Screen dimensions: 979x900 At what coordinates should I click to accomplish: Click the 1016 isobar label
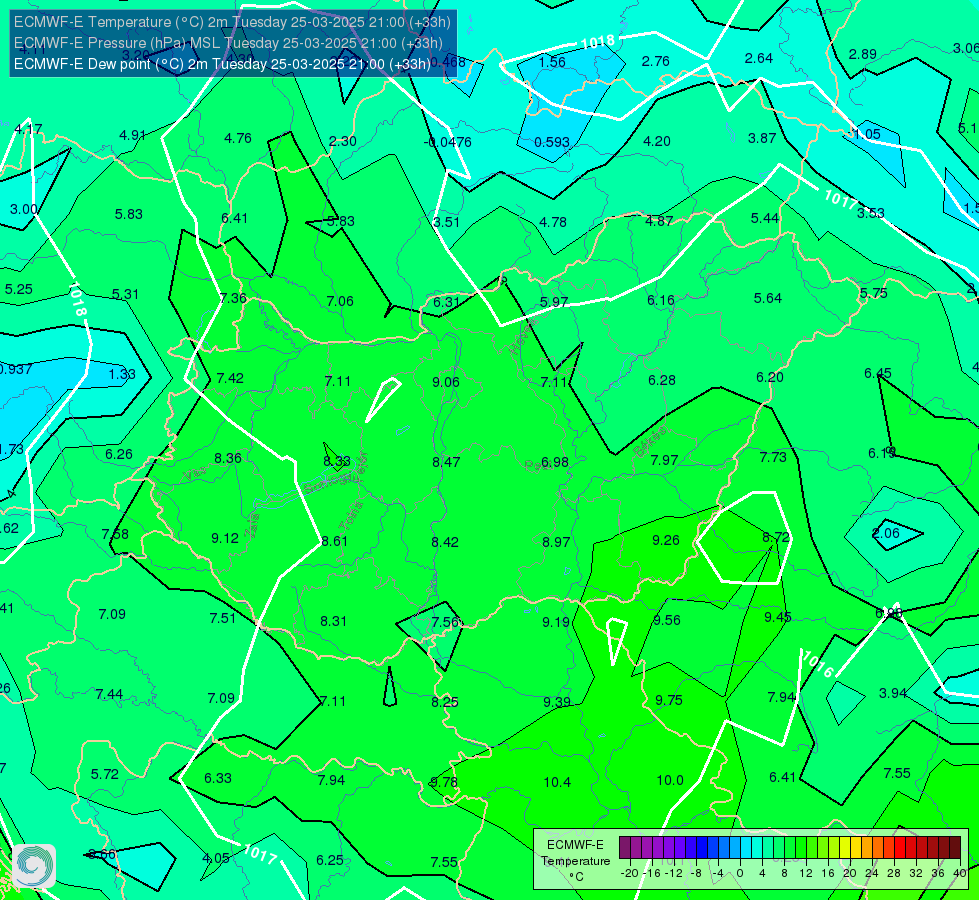point(817,664)
